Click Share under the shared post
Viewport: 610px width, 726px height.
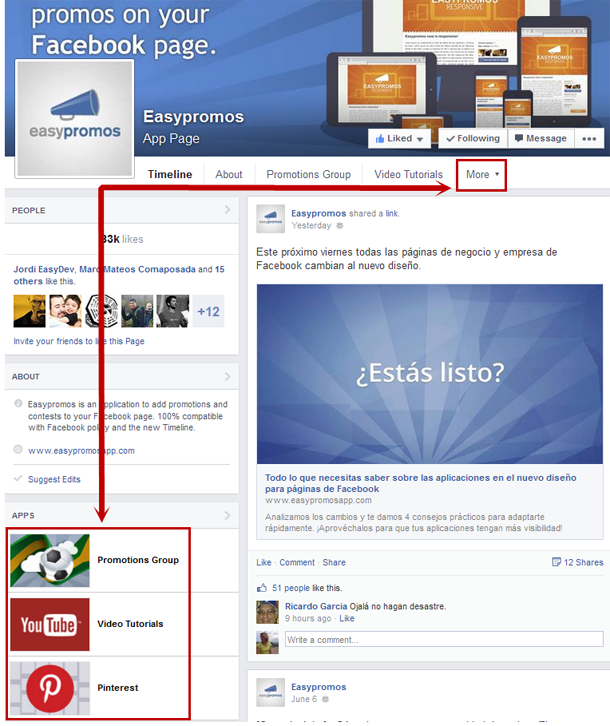[334, 563]
